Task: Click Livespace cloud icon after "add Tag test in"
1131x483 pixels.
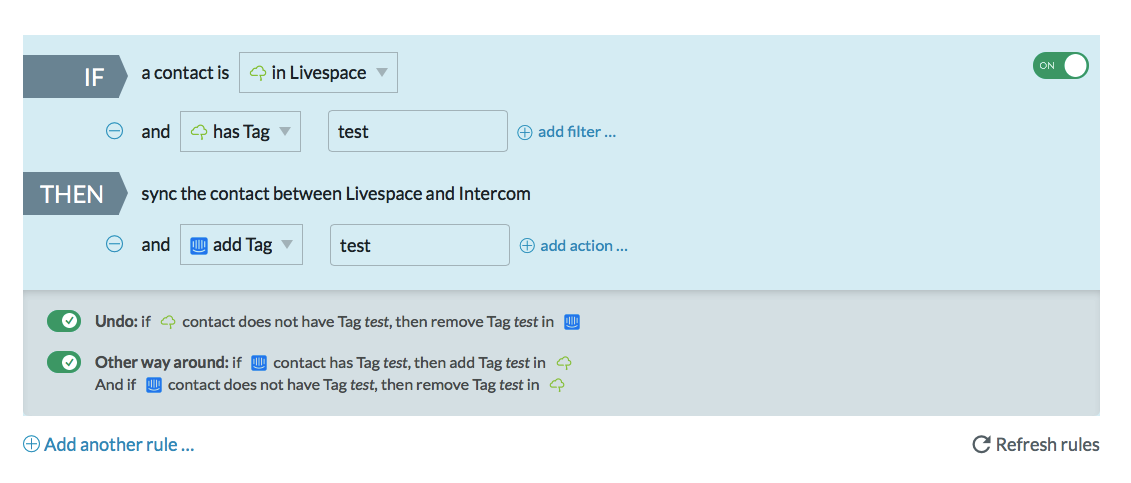Action: (x=565, y=363)
